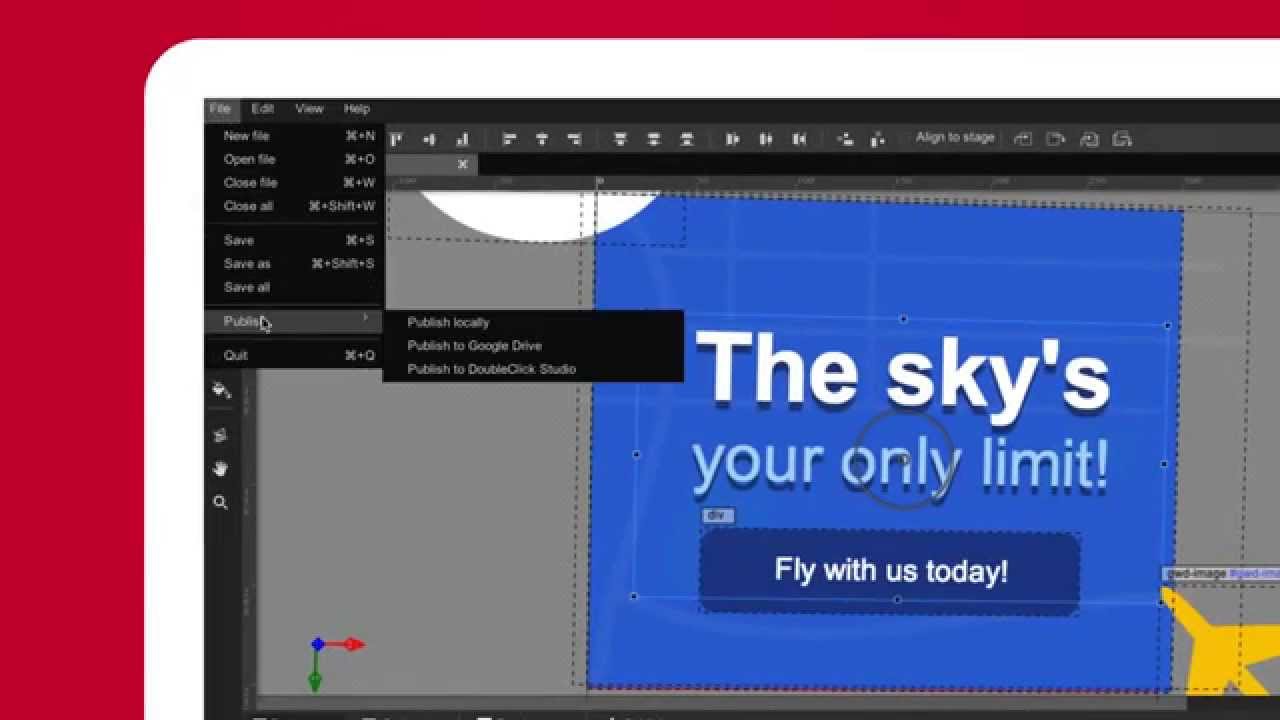The image size is (1280, 720).
Task: Click the third arrange-order icon after Align to stage
Action: (1089, 139)
